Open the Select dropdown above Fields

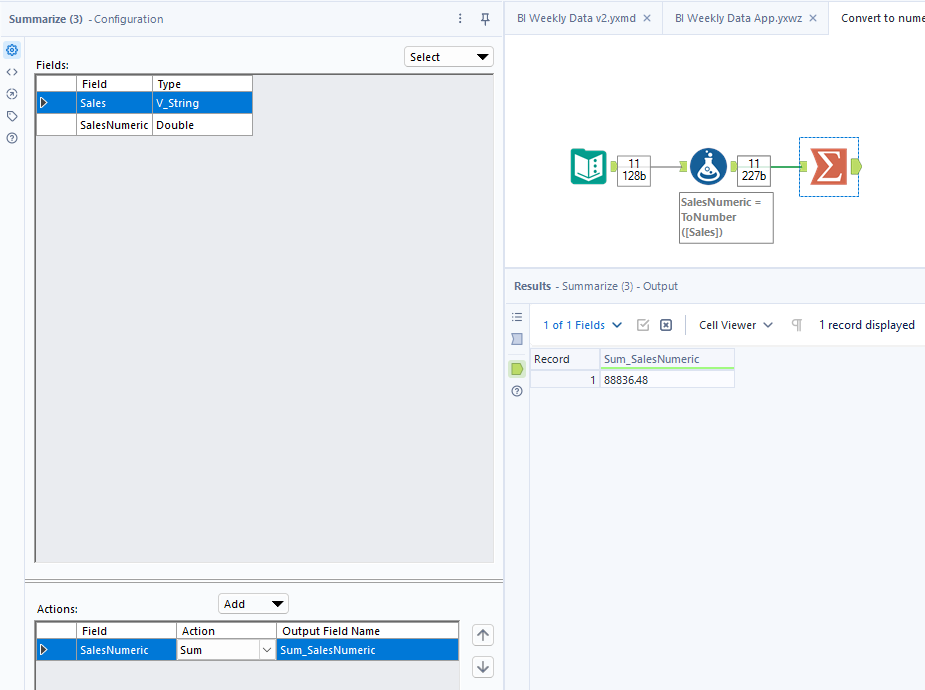[x=448, y=56]
